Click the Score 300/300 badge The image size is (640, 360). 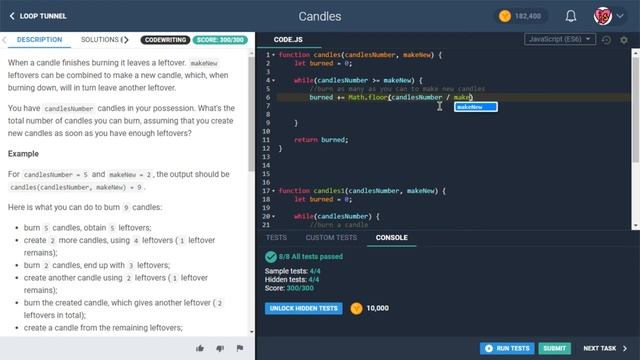pos(220,40)
